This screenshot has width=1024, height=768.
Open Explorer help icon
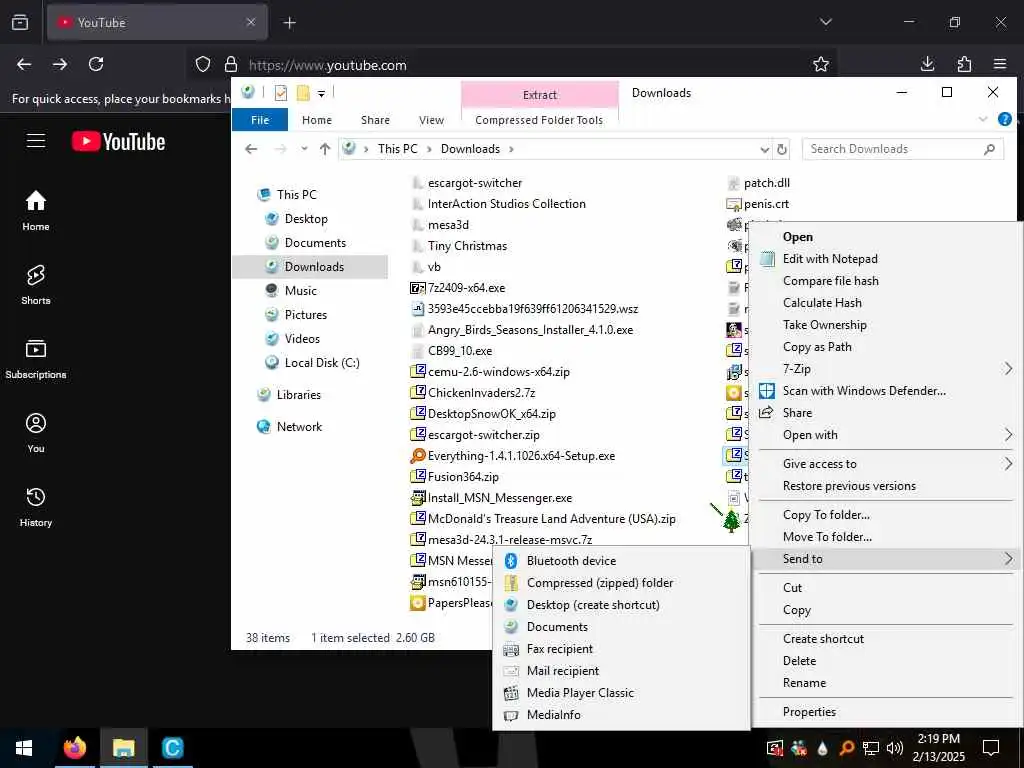pos(1004,120)
